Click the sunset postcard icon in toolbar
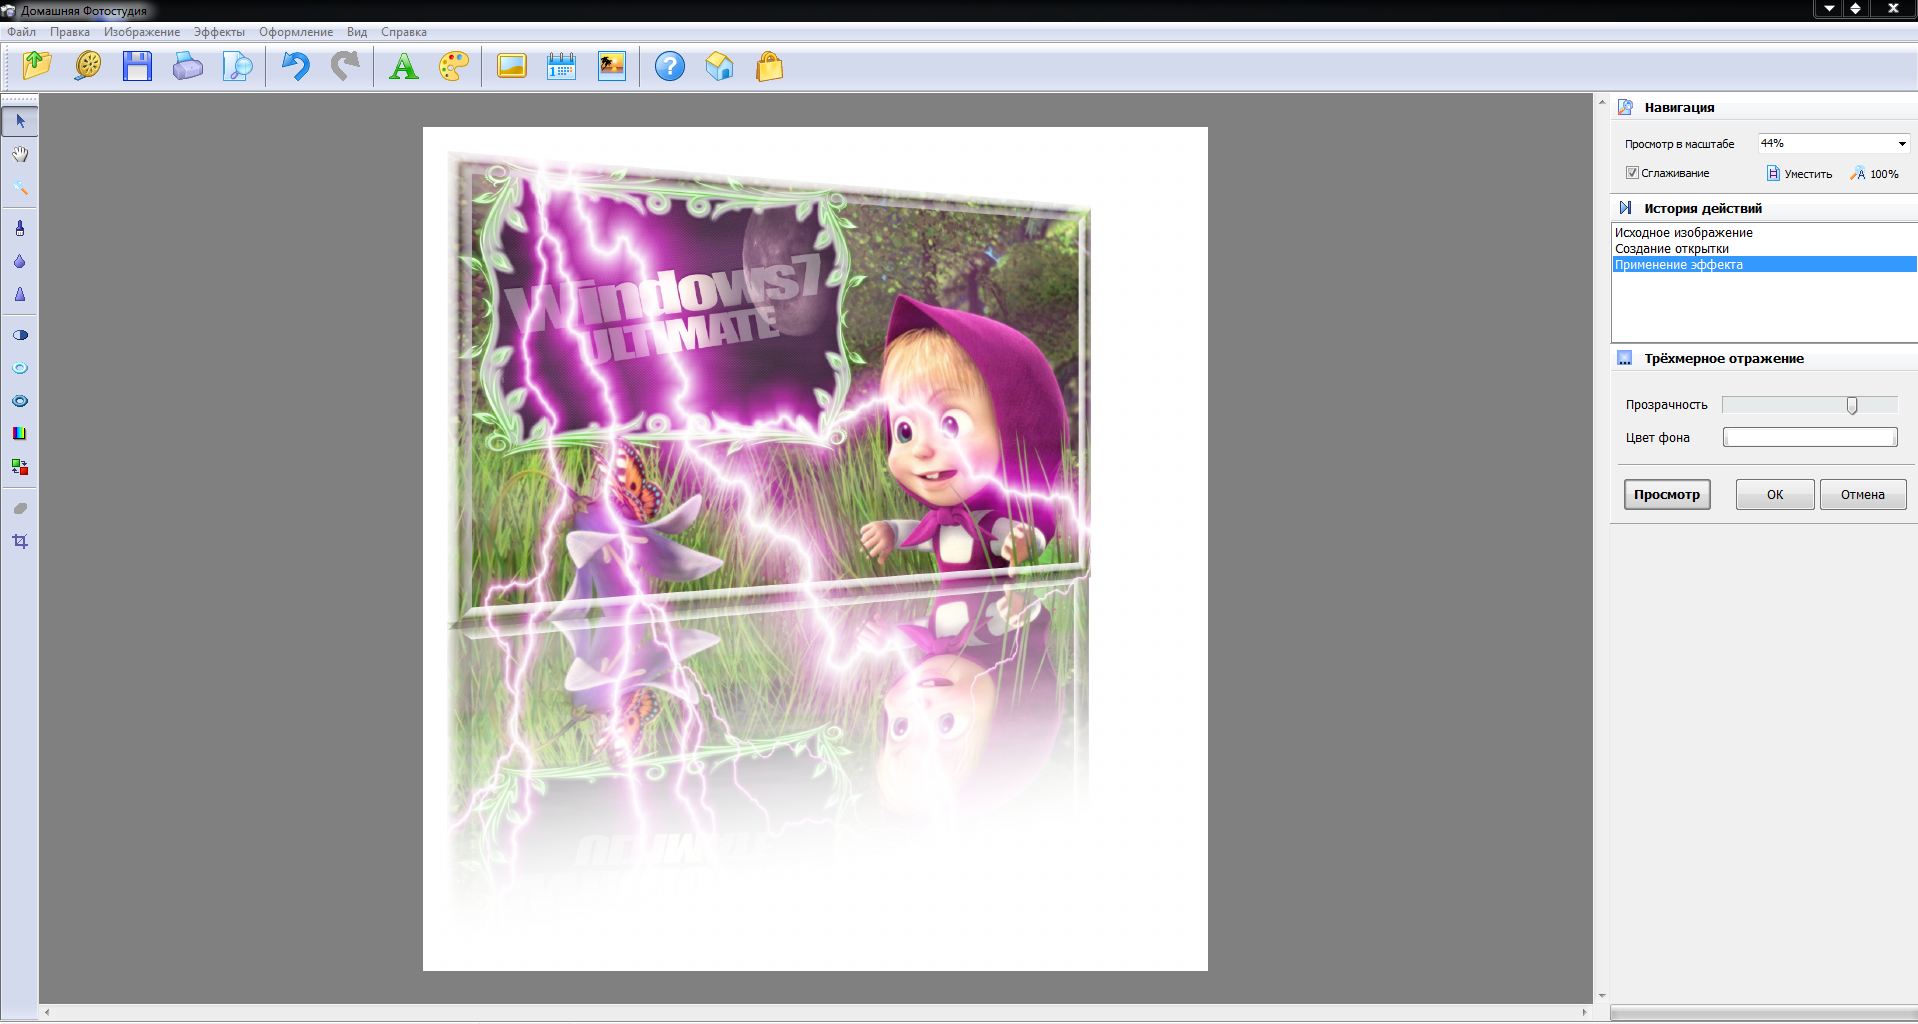Screen dimensions: 1918x1024 pyautogui.click(x=612, y=66)
